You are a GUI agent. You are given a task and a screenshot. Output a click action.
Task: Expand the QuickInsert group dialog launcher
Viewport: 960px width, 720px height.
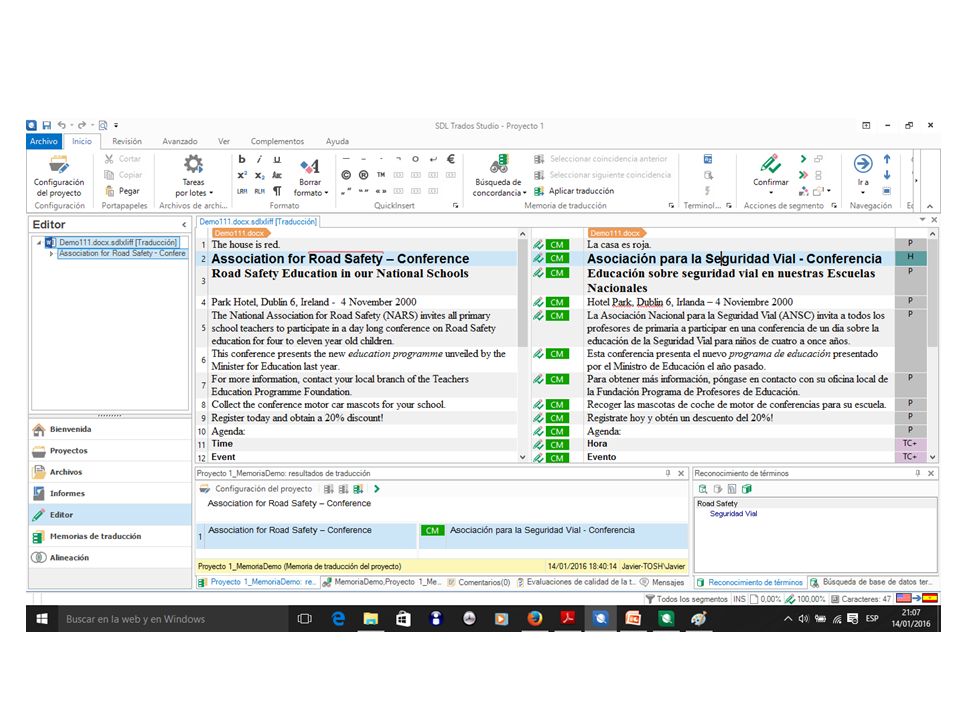(456, 206)
